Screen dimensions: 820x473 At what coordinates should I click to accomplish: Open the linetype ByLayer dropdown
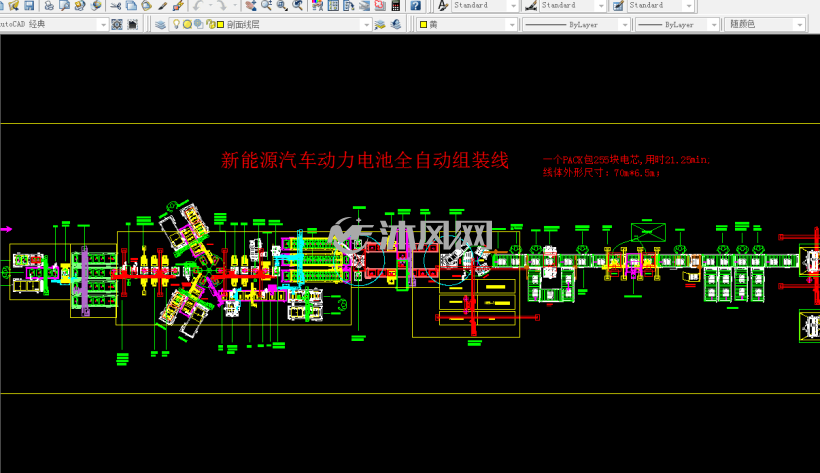click(x=624, y=25)
